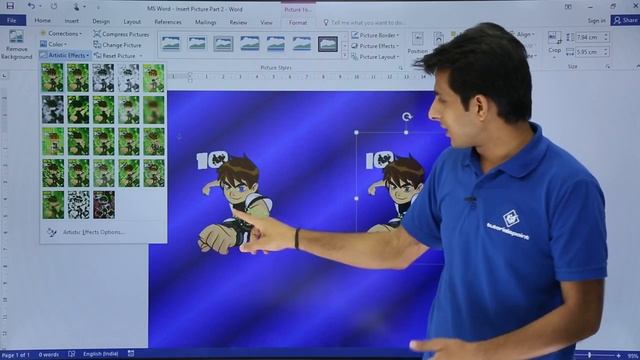Click the rotation handle above the selected picture
Screen dimensions: 640x360
(x=407, y=117)
